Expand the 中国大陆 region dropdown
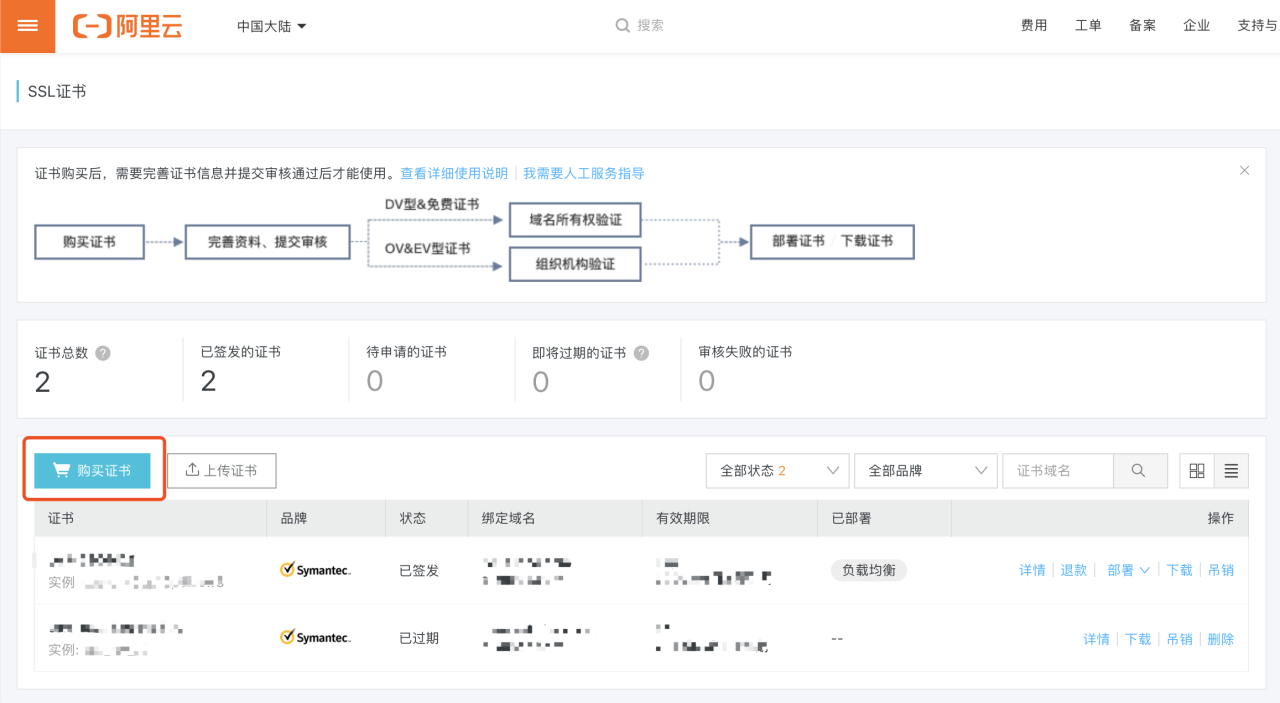The height and width of the screenshot is (703, 1280). pos(271,26)
